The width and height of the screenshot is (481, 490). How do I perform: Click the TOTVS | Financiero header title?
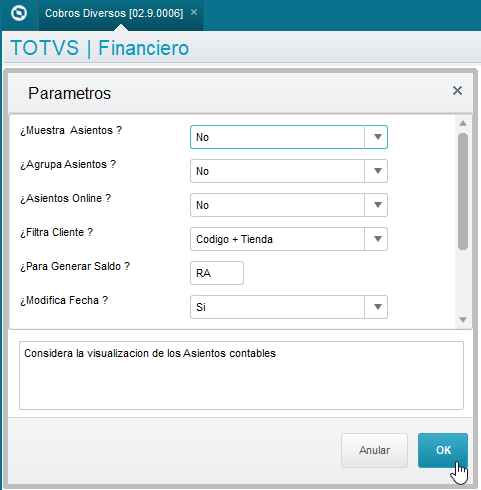tap(100, 48)
